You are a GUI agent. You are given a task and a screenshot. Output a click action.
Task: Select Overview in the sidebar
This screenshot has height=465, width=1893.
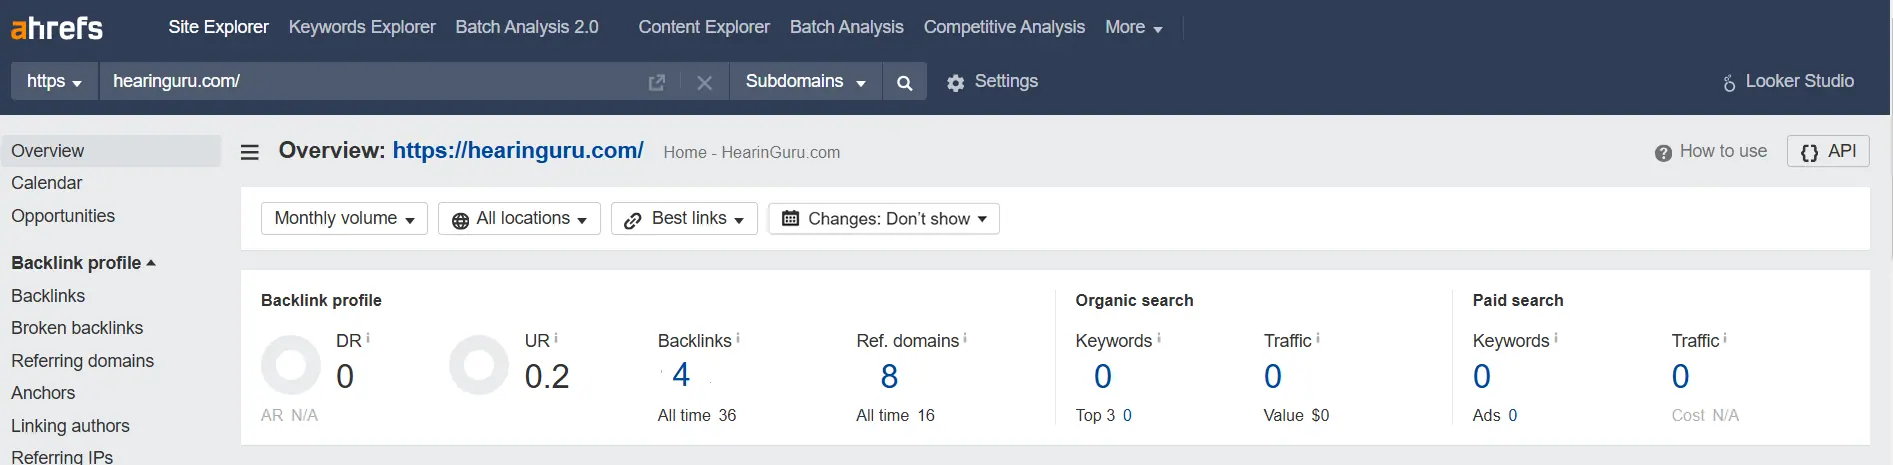[x=110, y=151]
